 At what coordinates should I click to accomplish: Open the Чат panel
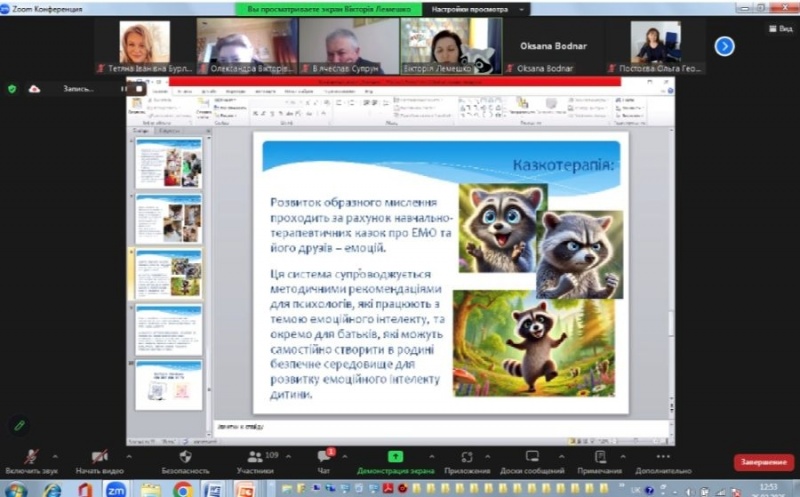[324, 460]
